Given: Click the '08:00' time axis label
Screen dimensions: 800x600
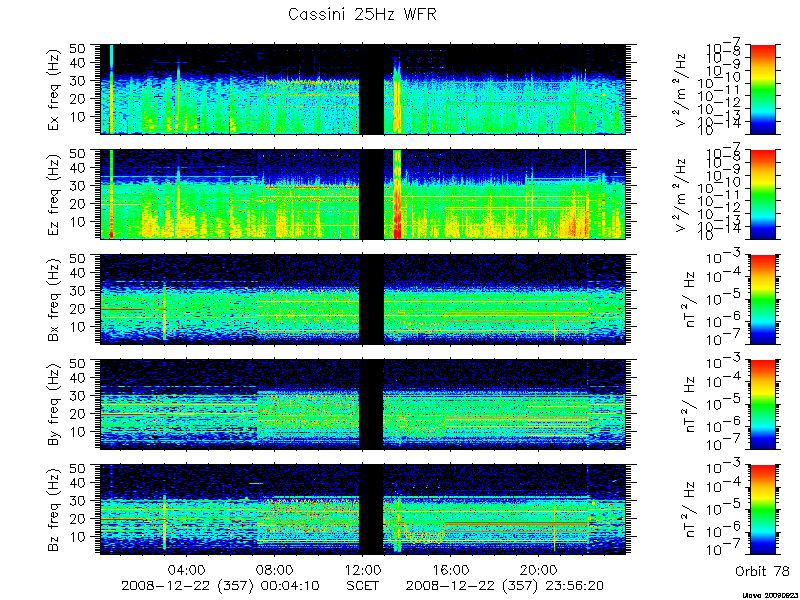Looking at the screenshot, I should click(274, 570).
